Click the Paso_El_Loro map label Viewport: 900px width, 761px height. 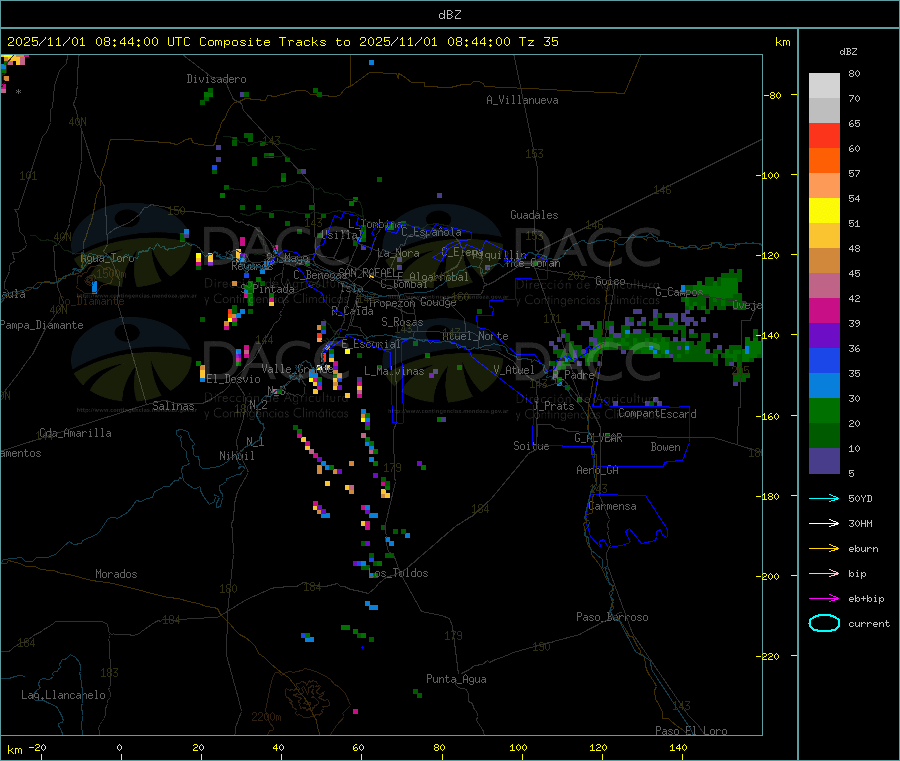(x=691, y=731)
